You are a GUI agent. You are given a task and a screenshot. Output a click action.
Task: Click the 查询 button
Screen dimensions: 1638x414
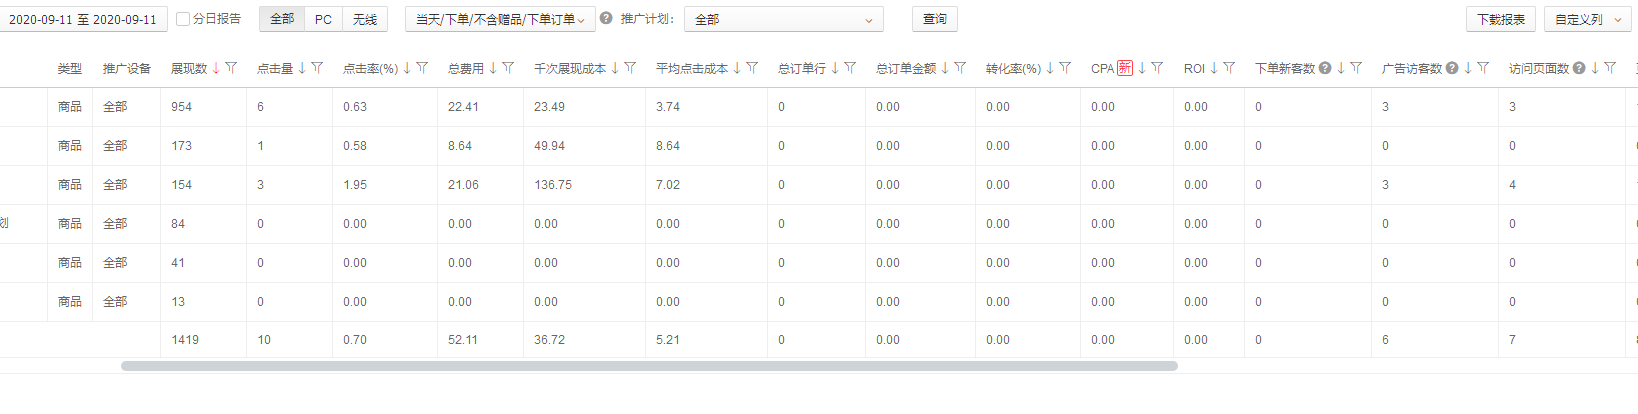[934, 19]
